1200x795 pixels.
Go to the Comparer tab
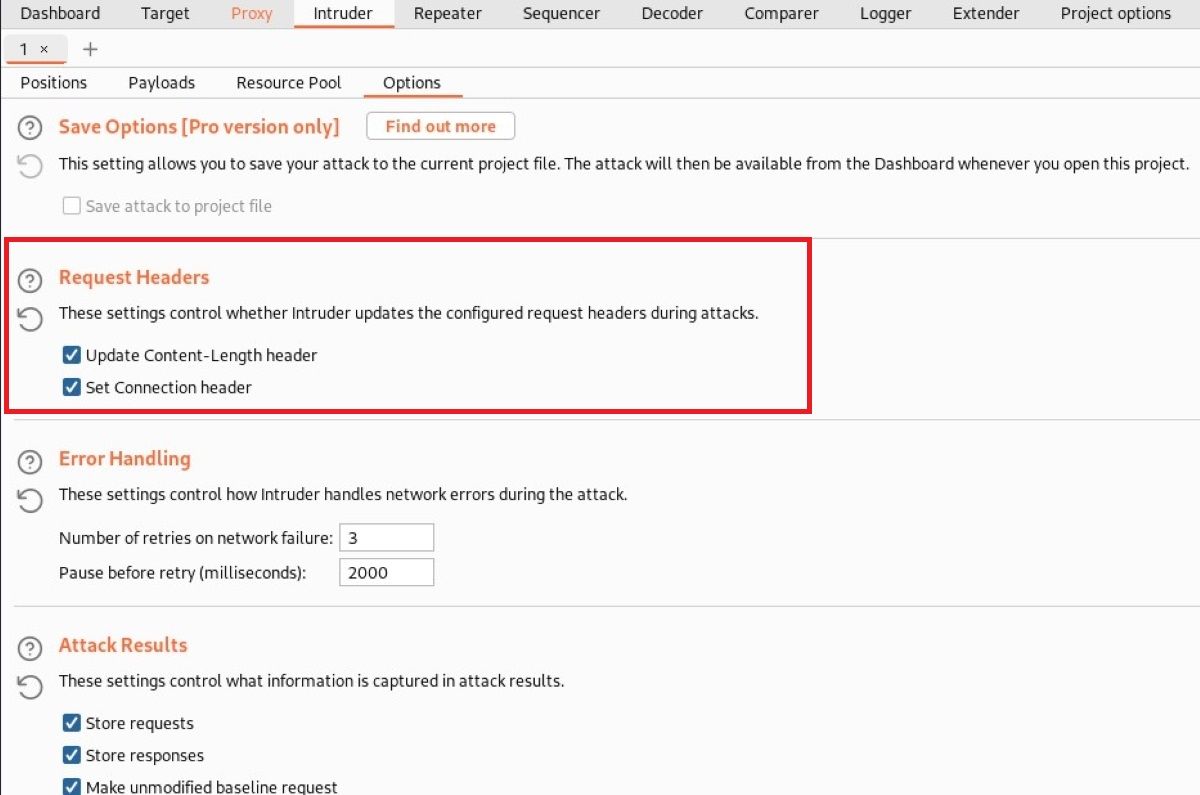pyautogui.click(x=781, y=14)
